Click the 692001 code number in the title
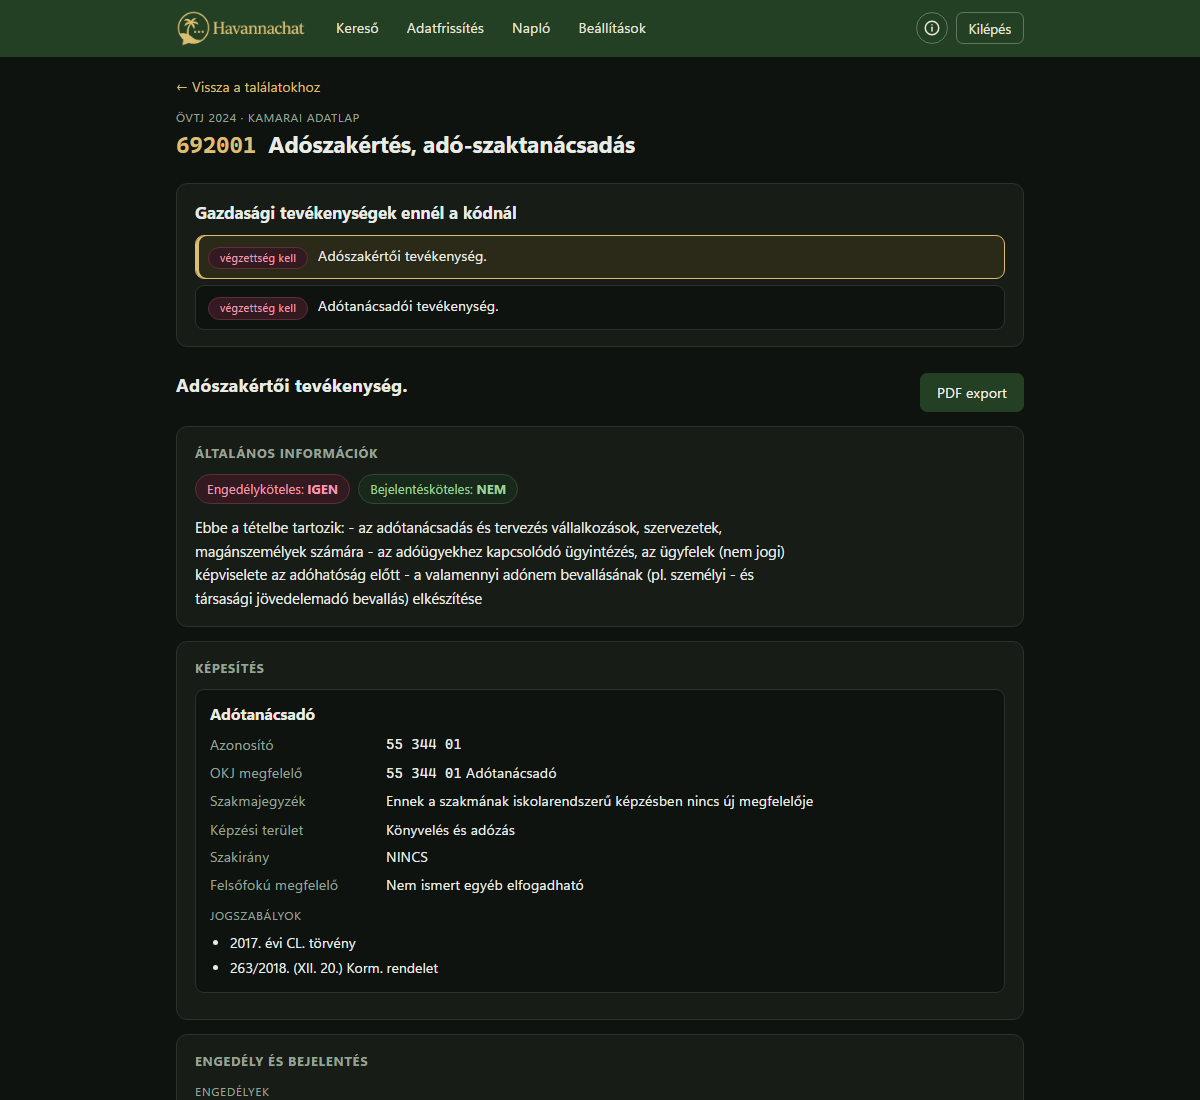This screenshot has height=1100, width=1200. pos(216,145)
